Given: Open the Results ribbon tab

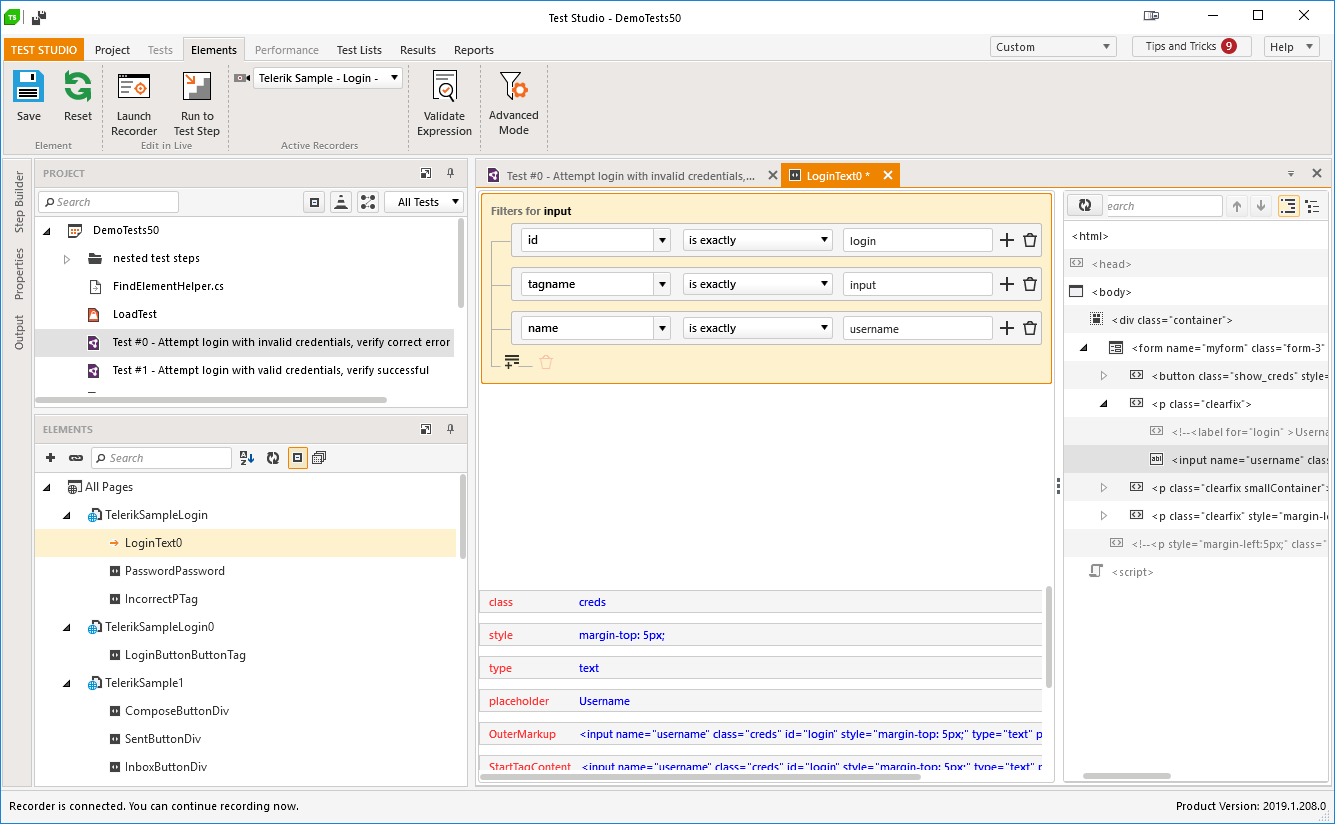Looking at the screenshot, I should tap(418, 50).
